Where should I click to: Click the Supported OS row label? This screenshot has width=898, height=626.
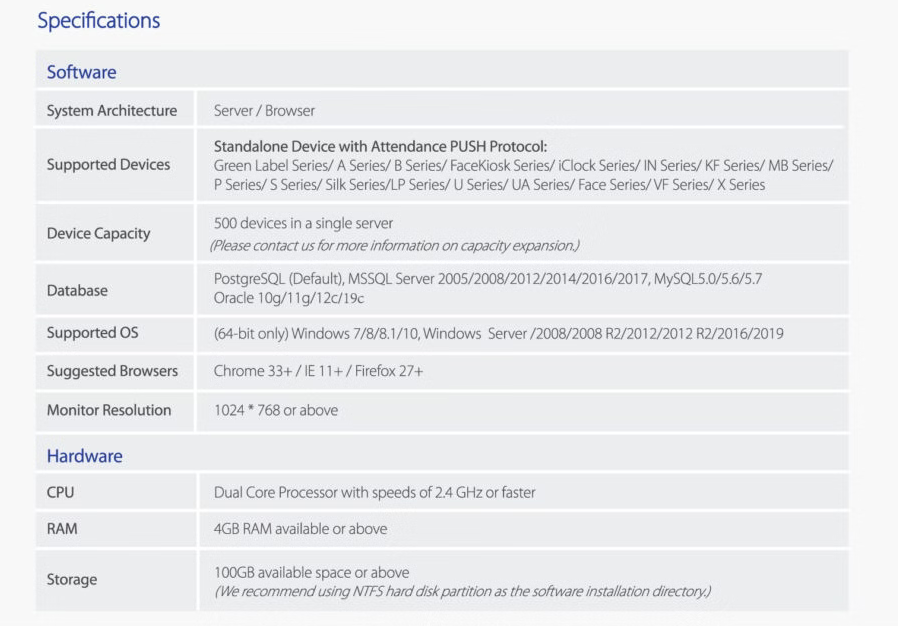click(x=92, y=333)
